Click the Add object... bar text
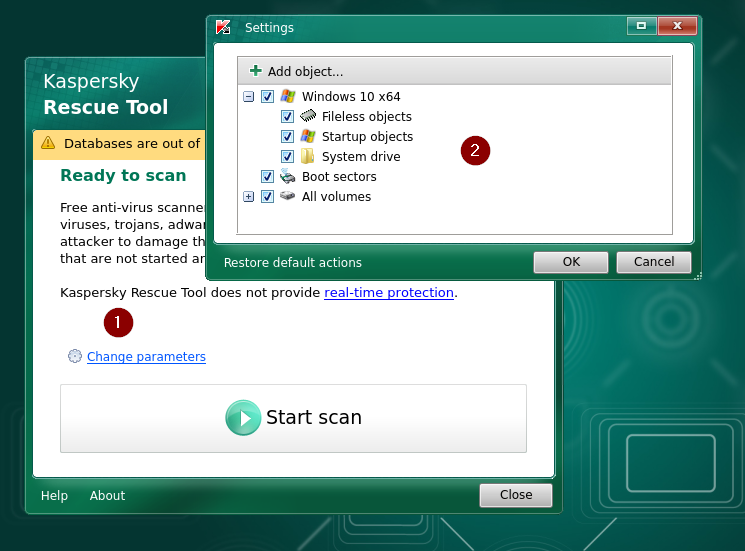This screenshot has width=745, height=551. (305, 71)
